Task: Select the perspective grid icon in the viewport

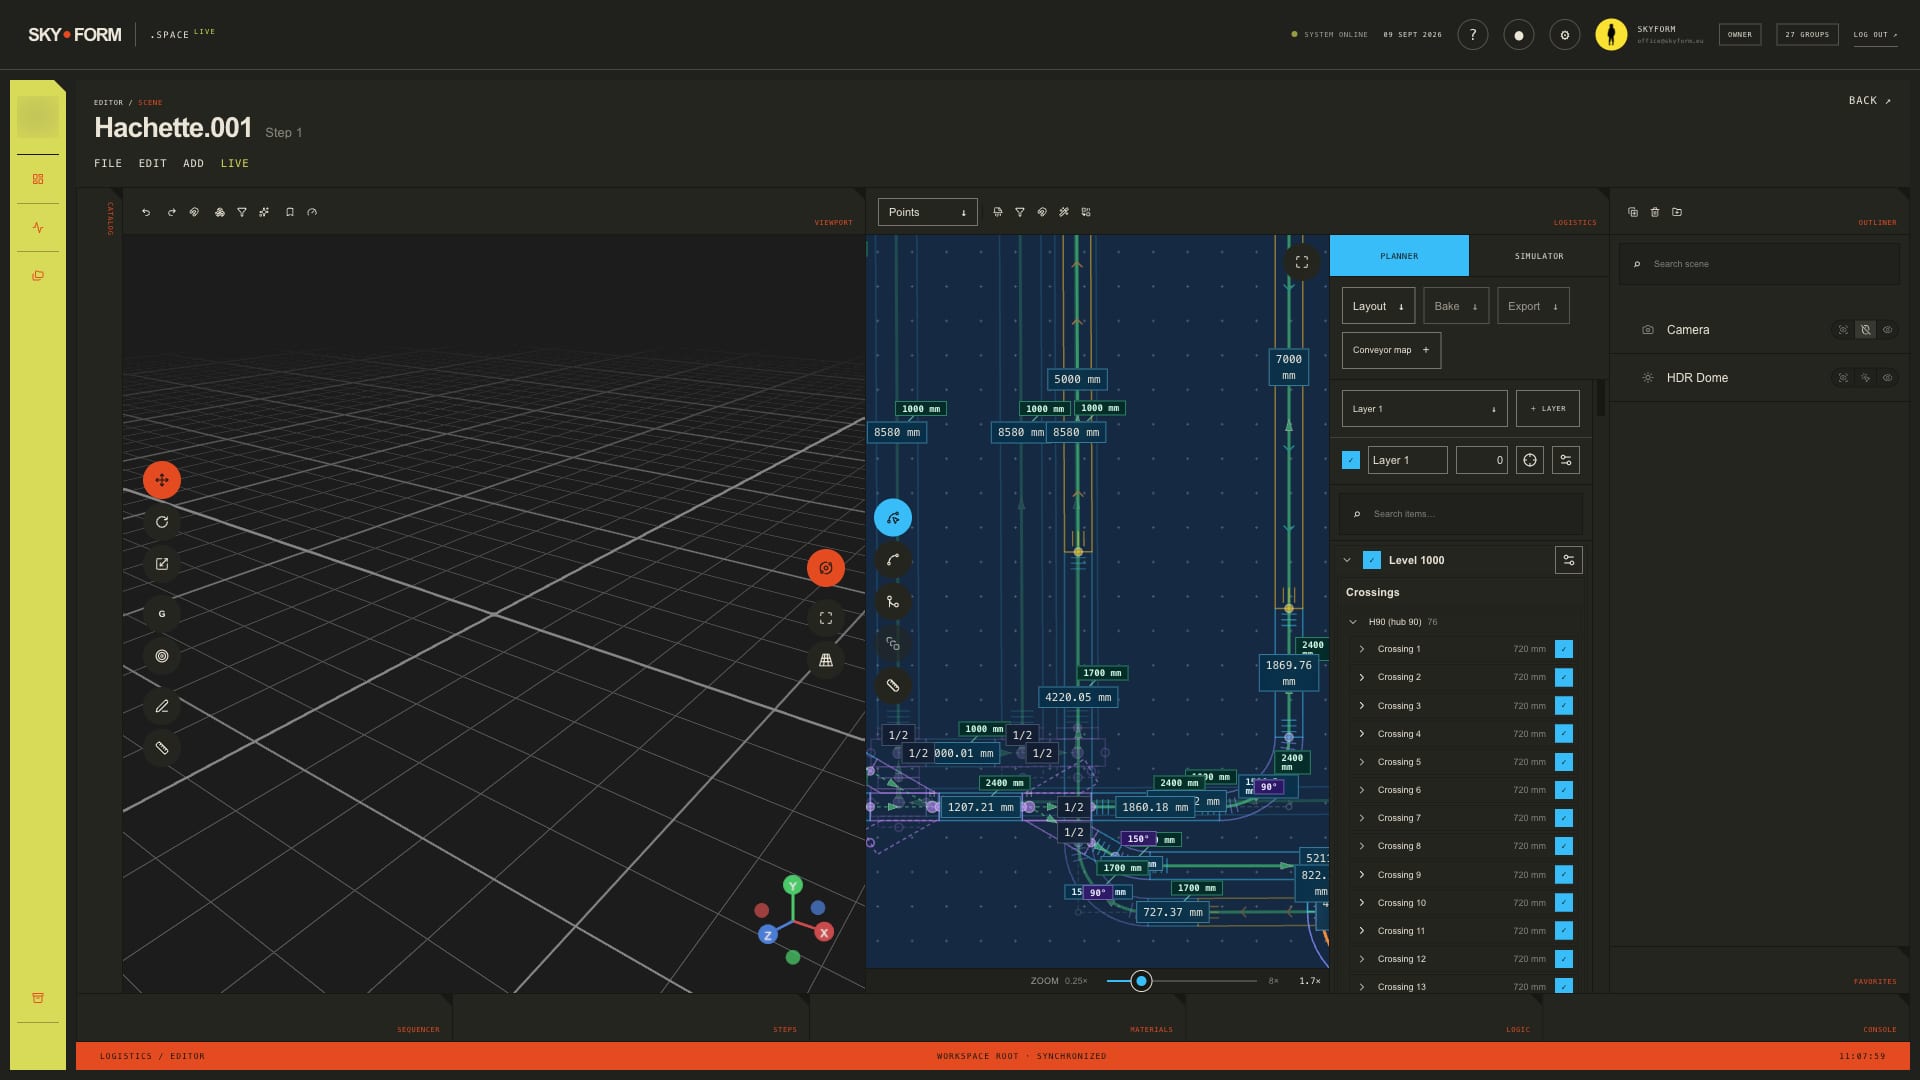Action: click(x=826, y=660)
